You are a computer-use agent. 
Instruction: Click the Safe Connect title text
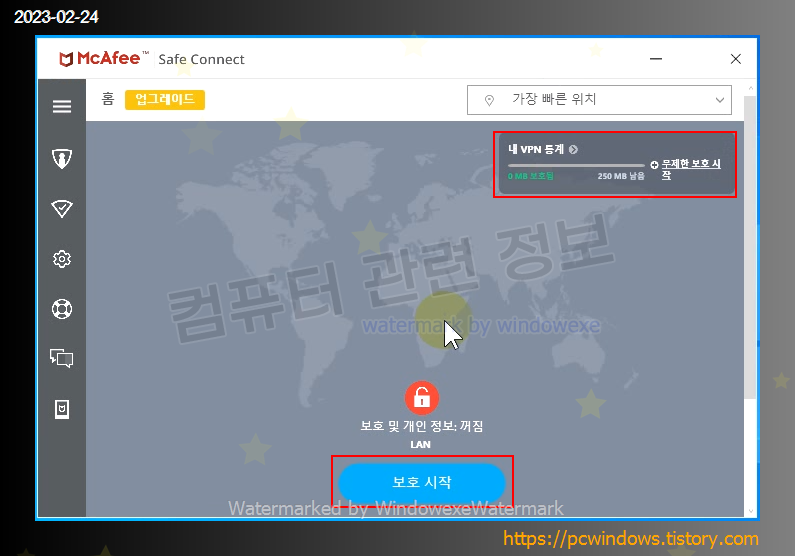pyautogui.click(x=201, y=60)
